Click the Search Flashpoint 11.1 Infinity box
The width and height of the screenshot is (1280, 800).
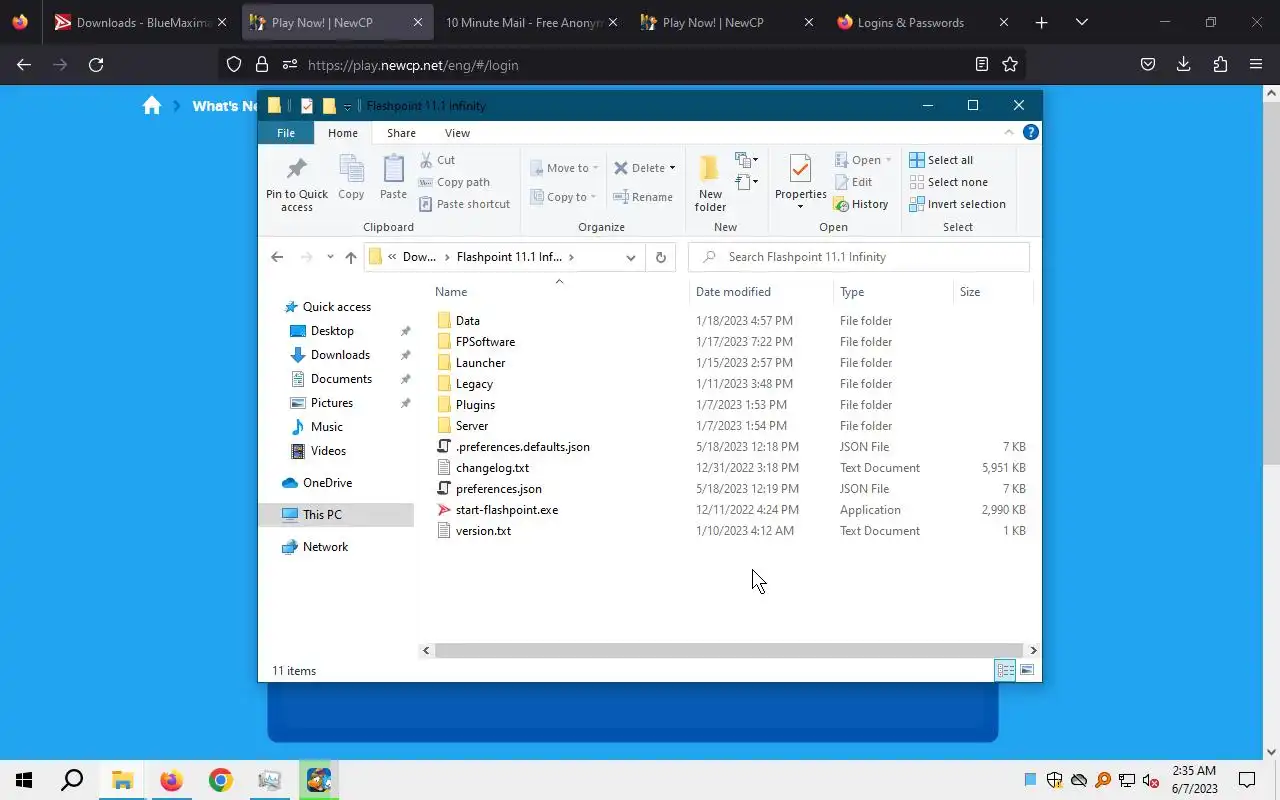click(859, 257)
